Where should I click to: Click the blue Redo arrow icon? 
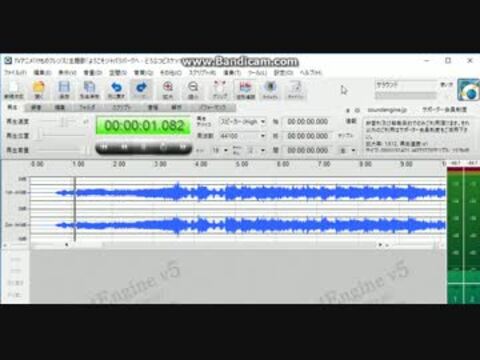coord(141,89)
